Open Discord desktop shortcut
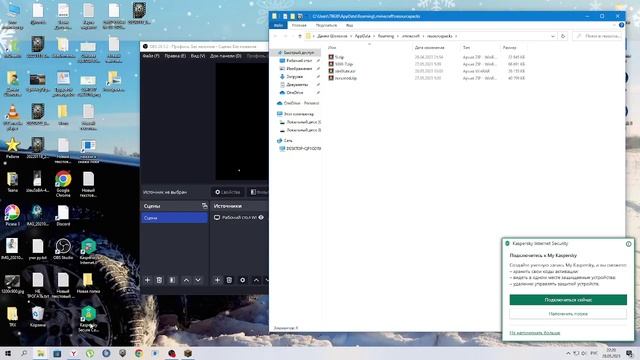 (x=63, y=215)
